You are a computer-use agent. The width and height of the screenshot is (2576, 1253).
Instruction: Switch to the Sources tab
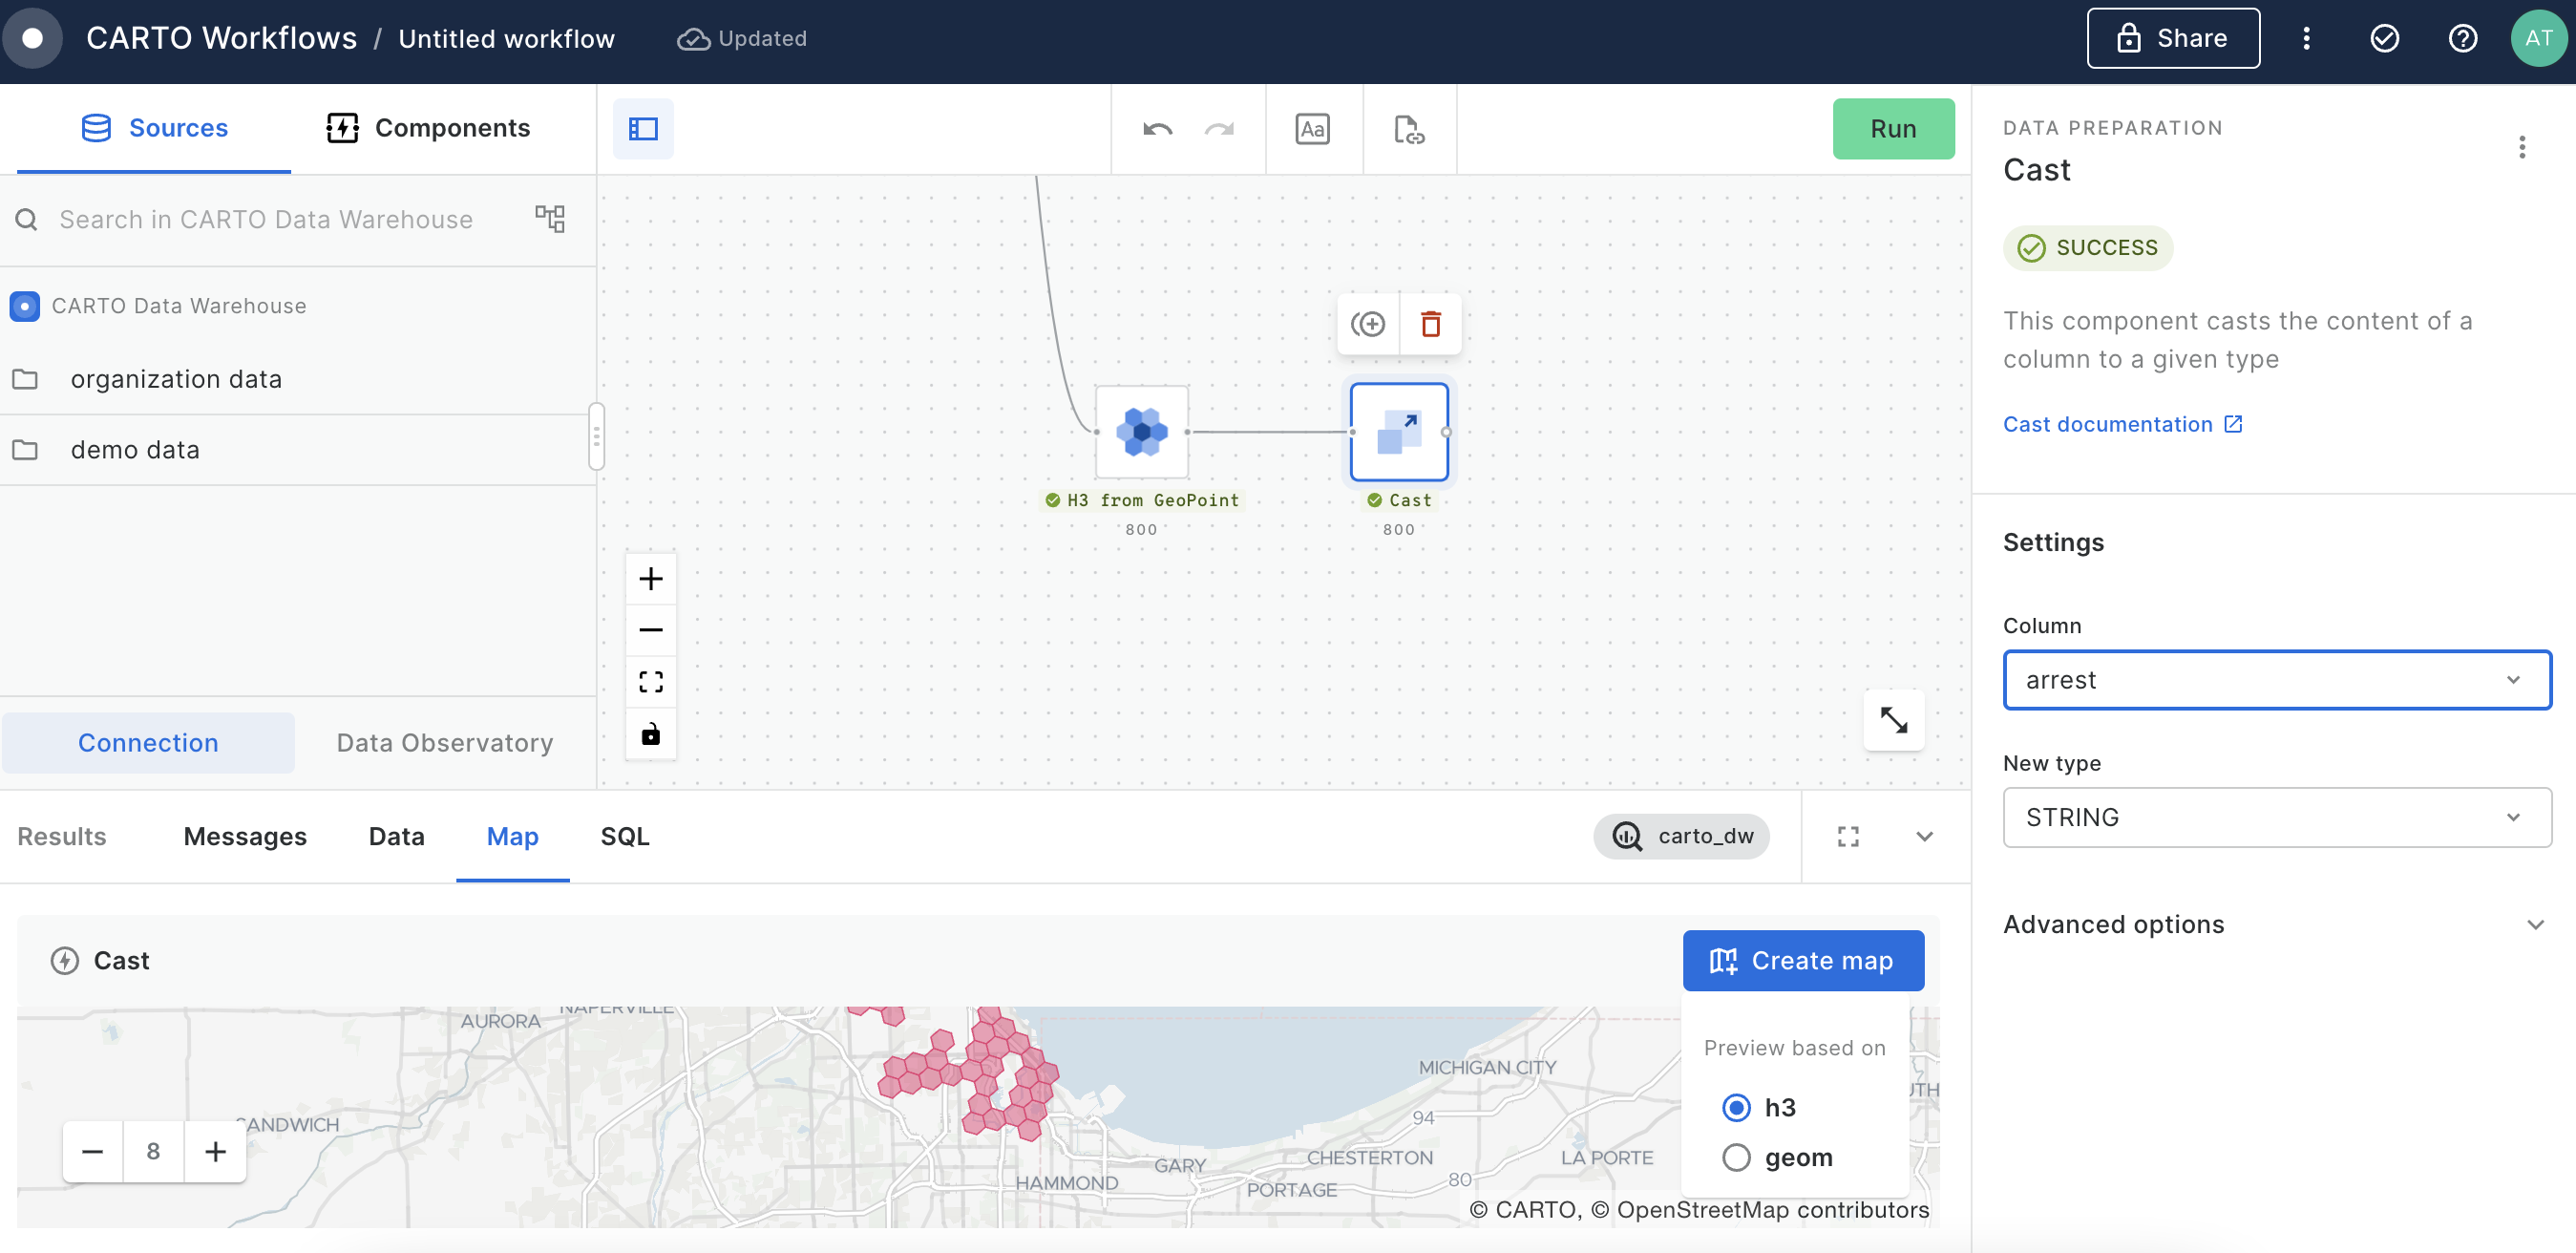pyautogui.click(x=154, y=128)
